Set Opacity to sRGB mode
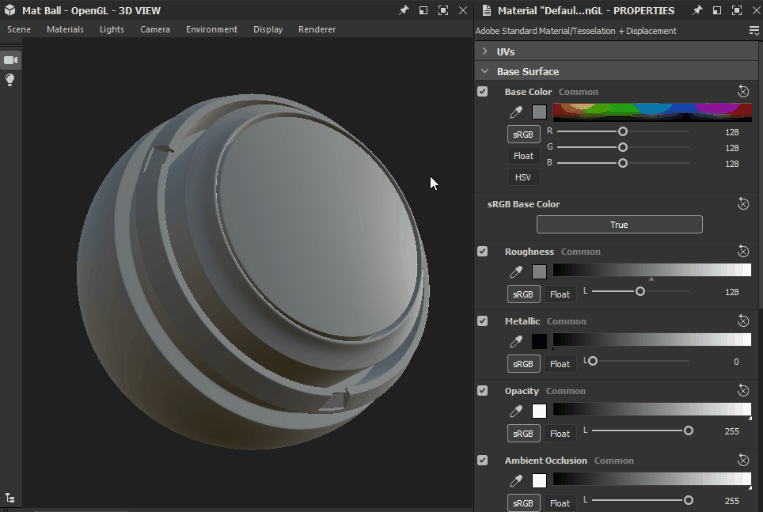 point(524,433)
